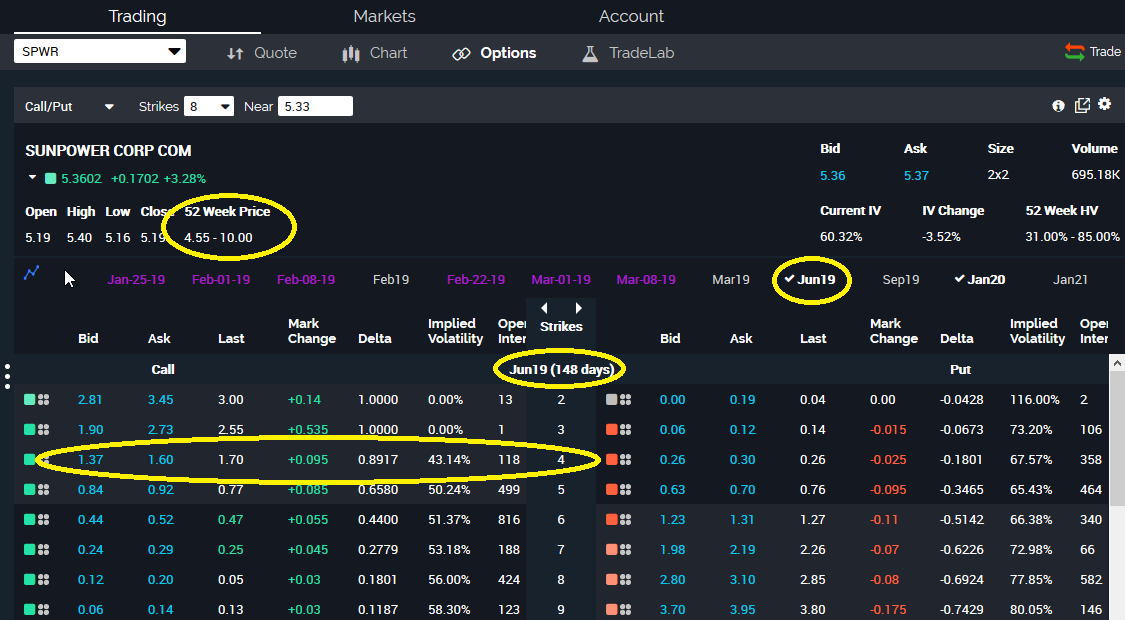
Task: Switch to the Chart view
Action: [x=375, y=53]
